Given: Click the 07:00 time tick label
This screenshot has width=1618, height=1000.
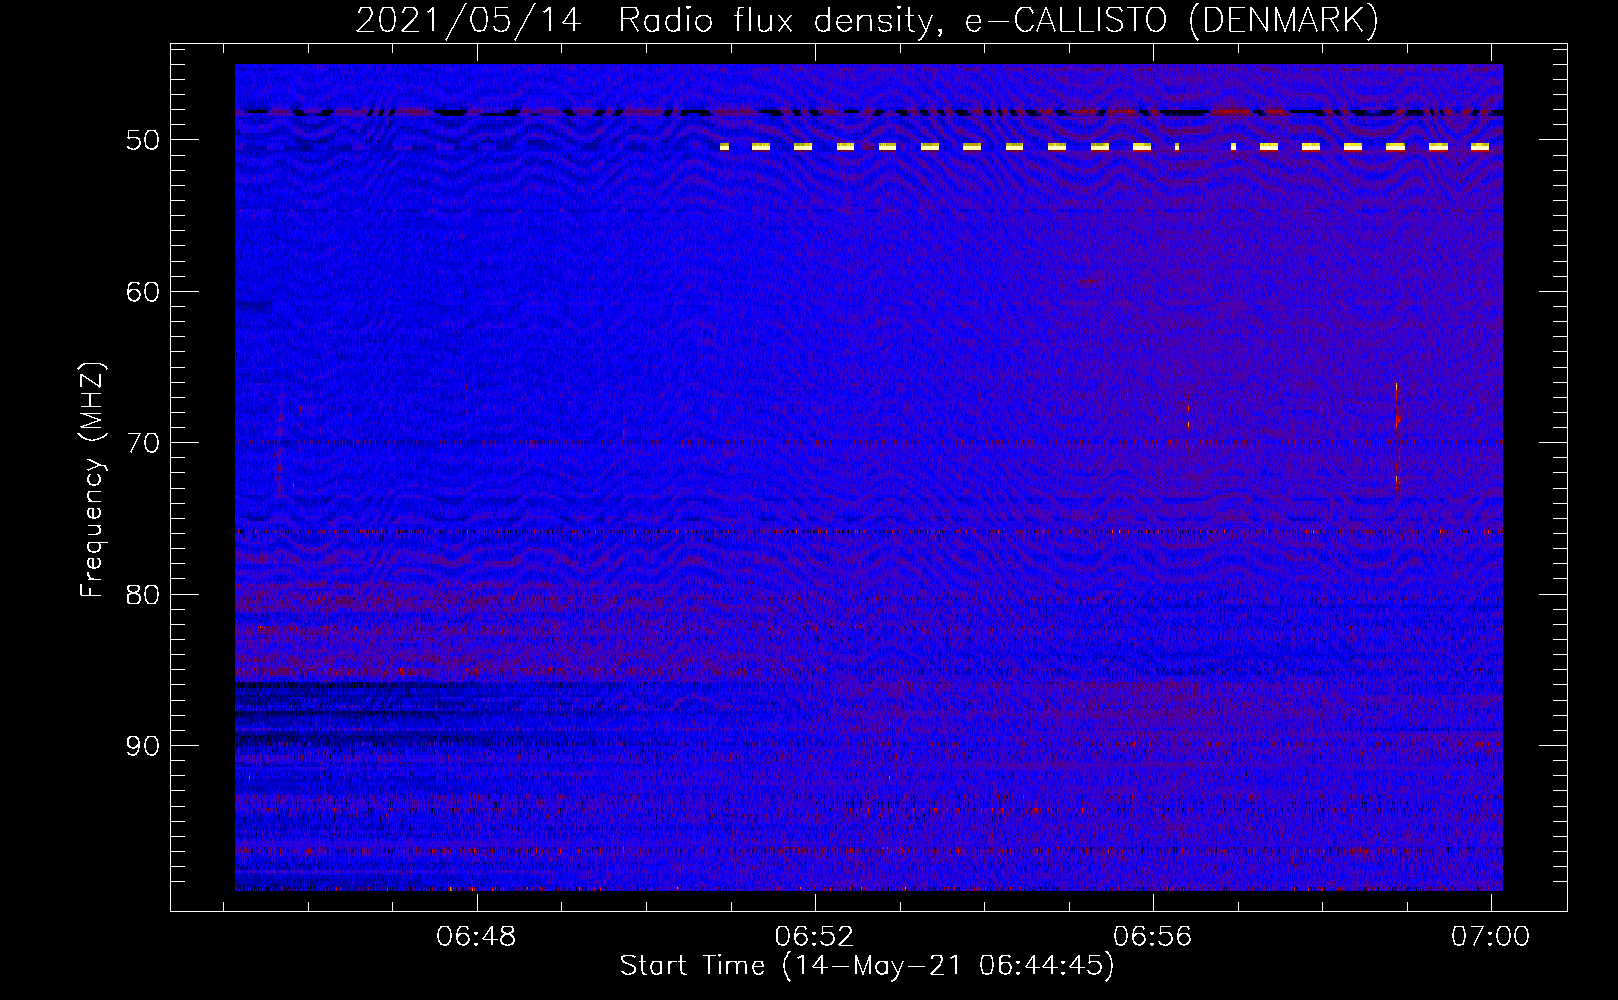Looking at the screenshot, I should pyautogui.click(x=1490, y=937).
